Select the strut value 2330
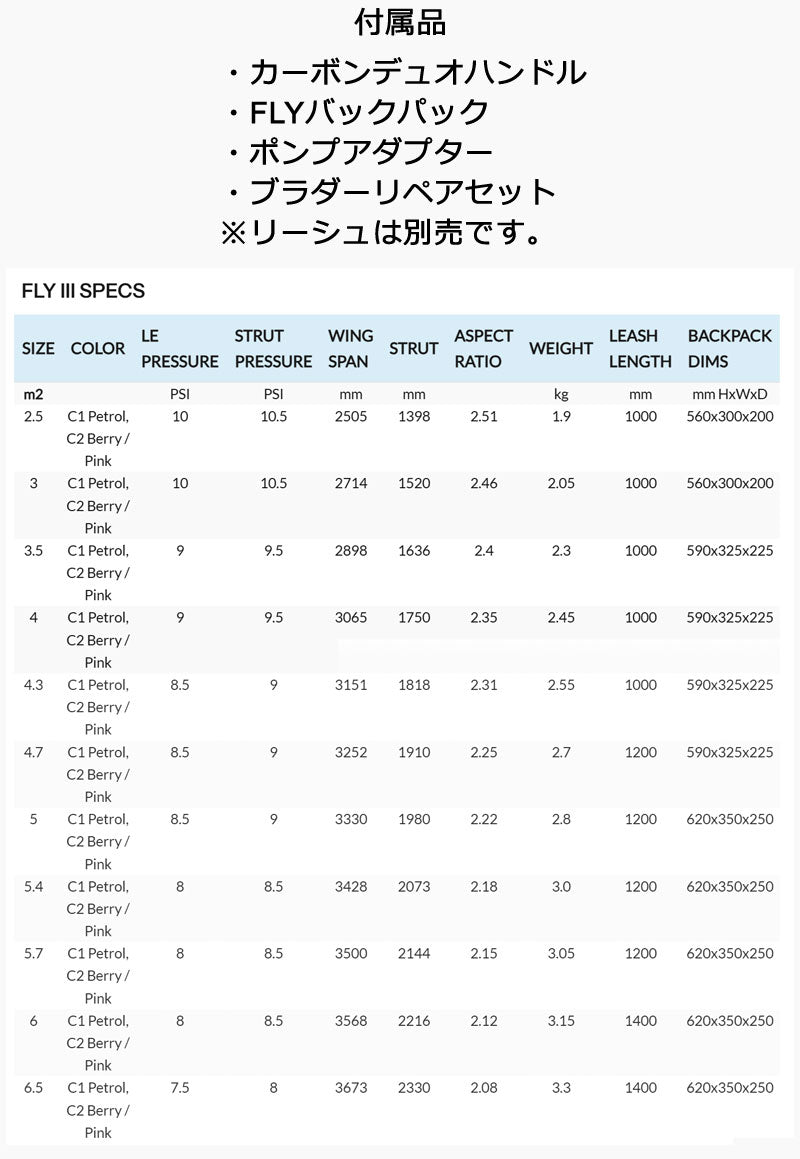The width and height of the screenshot is (800, 1159). coord(413,1088)
